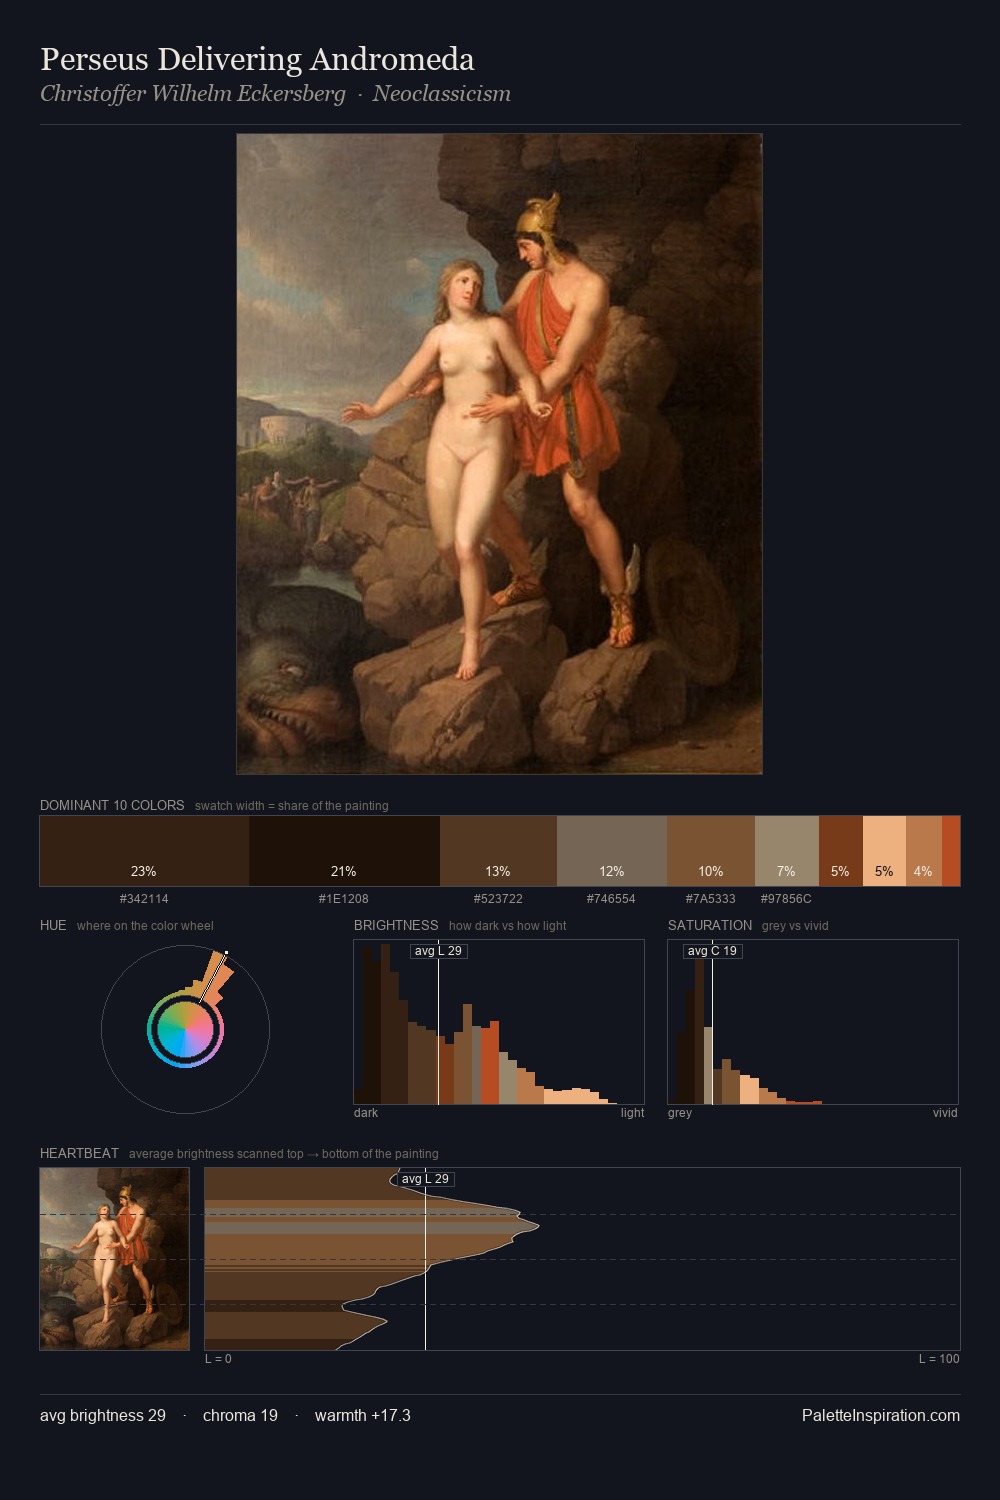Click the avg L 29 label in Brightness chart
The image size is (1000, 1500).
[439, 951]
